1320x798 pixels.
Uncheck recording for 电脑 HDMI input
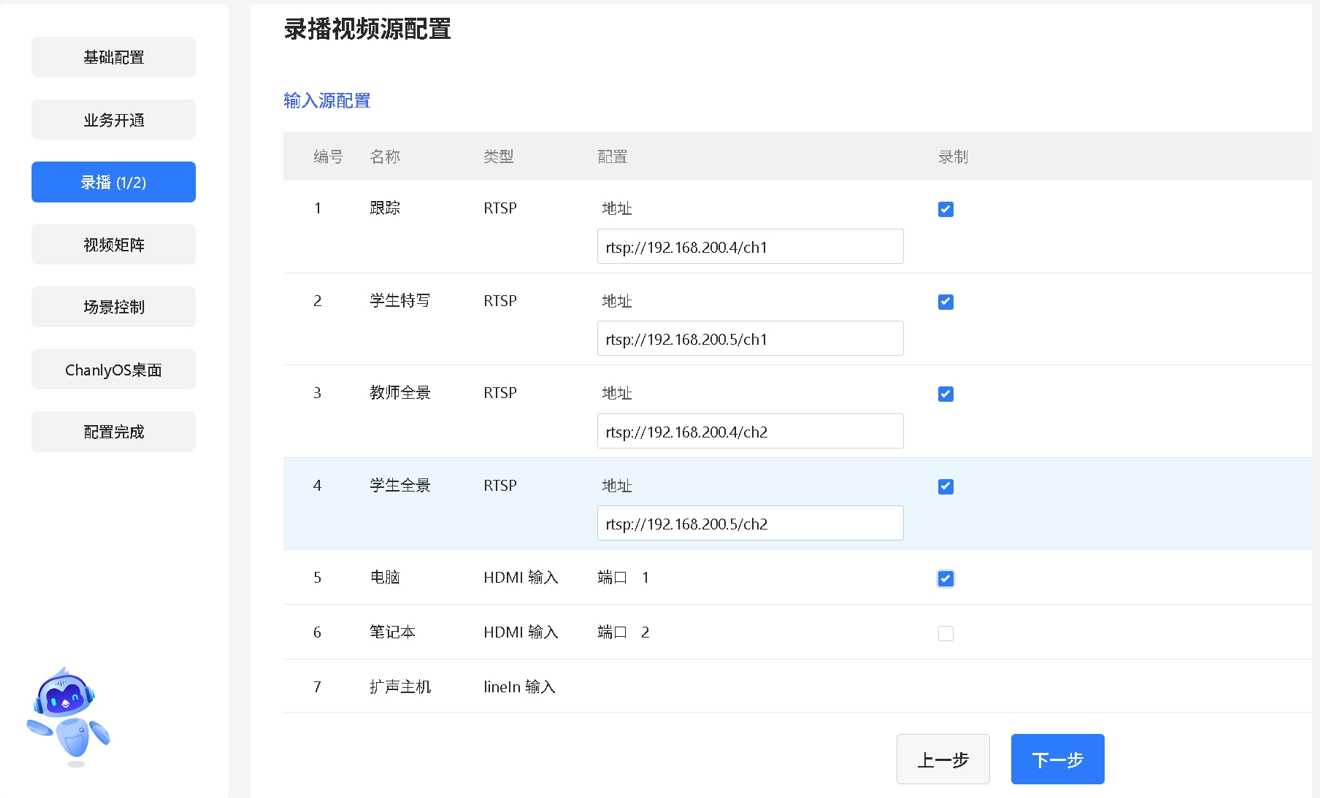pyautogui.click(x=945, y=579)
